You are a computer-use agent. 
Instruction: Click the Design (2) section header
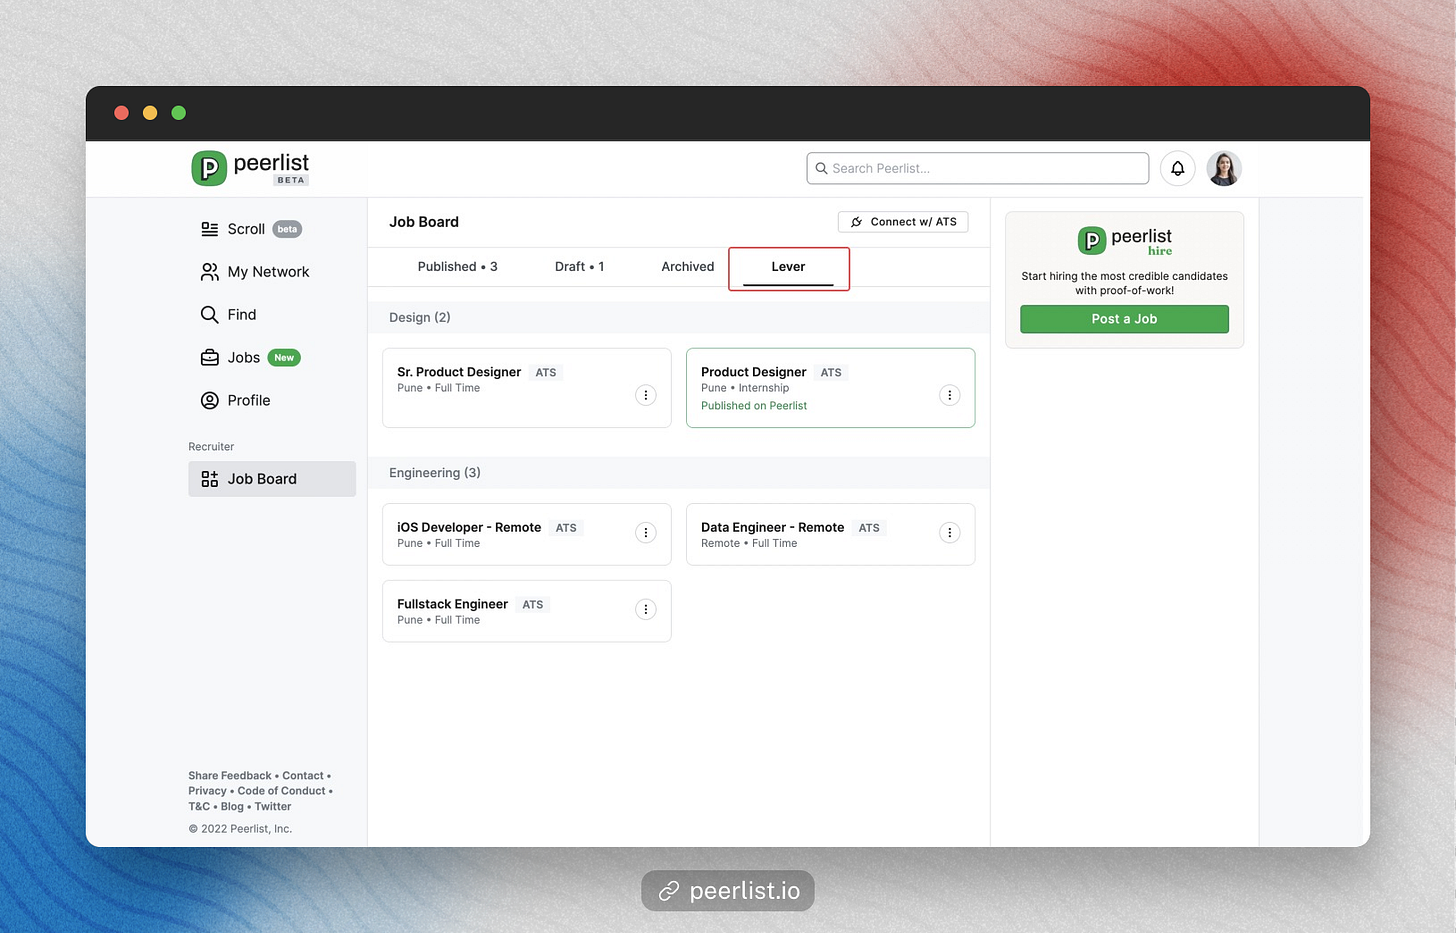click(679, 317)
